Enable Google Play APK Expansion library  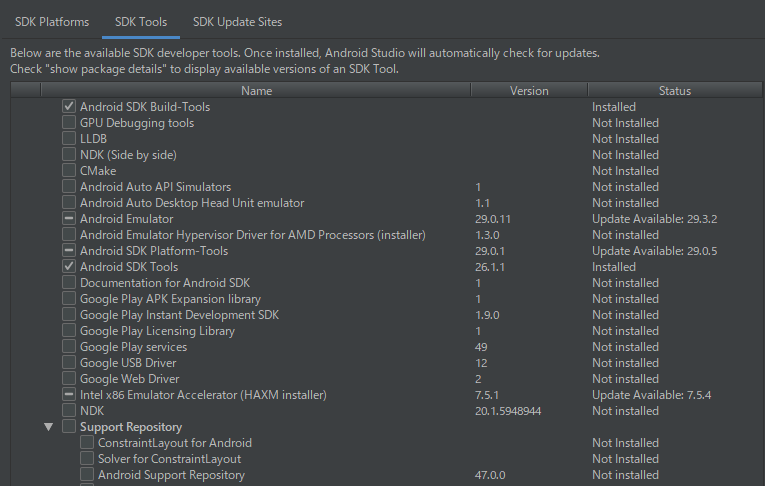tap(69, 299)
